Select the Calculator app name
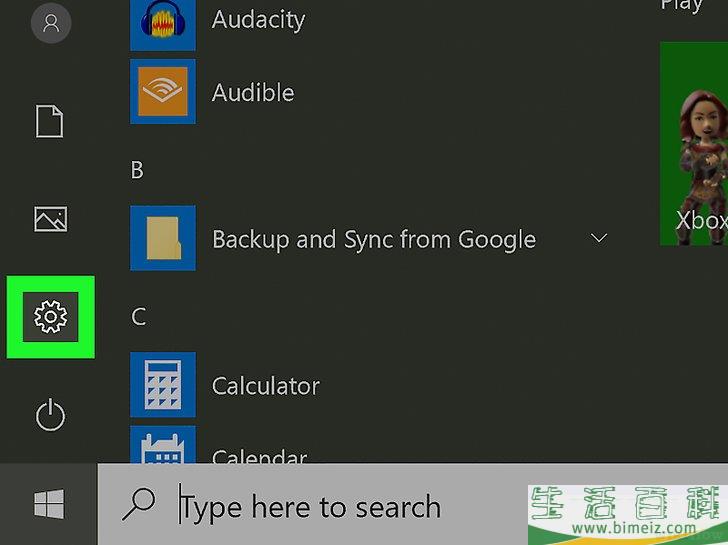The height and width of the screenshot is (545, 728). pyautogui.click(x=266, y=386)
